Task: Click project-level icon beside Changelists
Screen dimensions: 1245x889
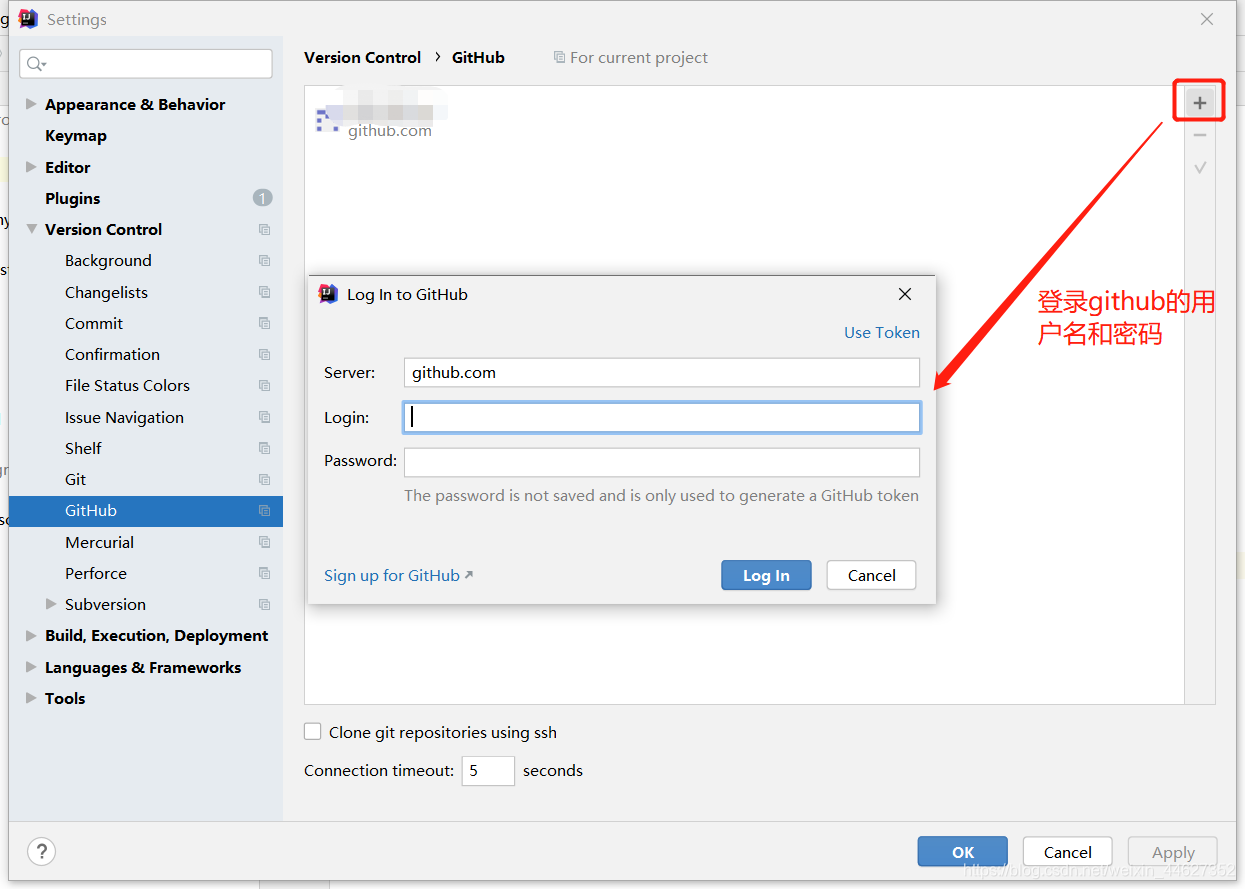Action: [x=264, y=293]
